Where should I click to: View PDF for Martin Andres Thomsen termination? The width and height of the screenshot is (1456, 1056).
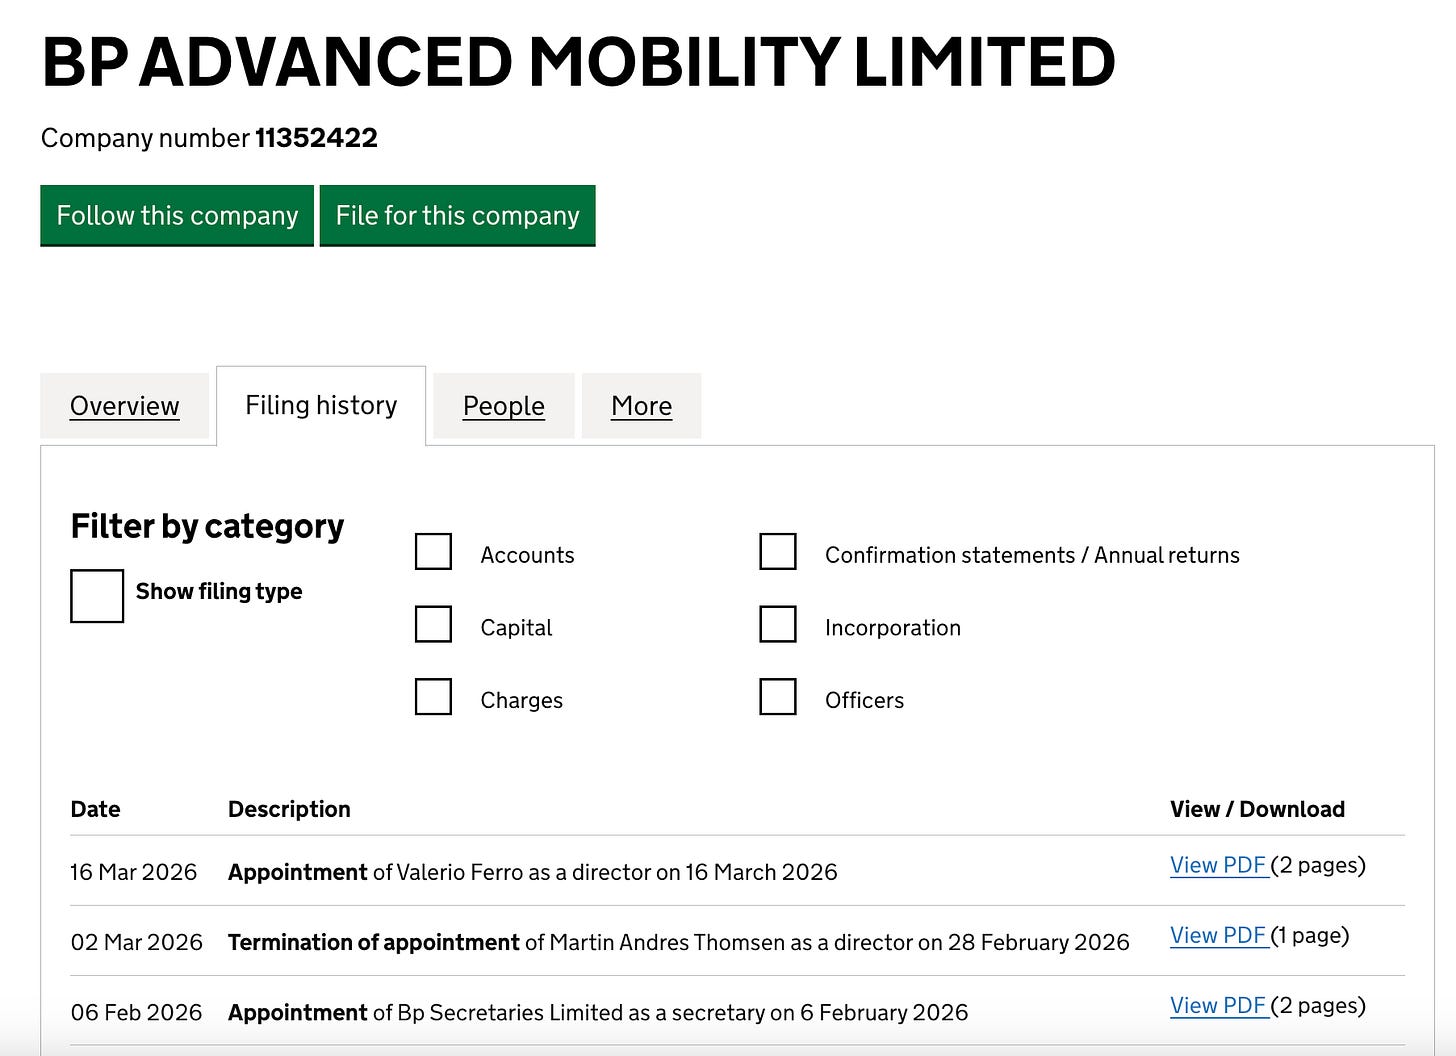1219,935
